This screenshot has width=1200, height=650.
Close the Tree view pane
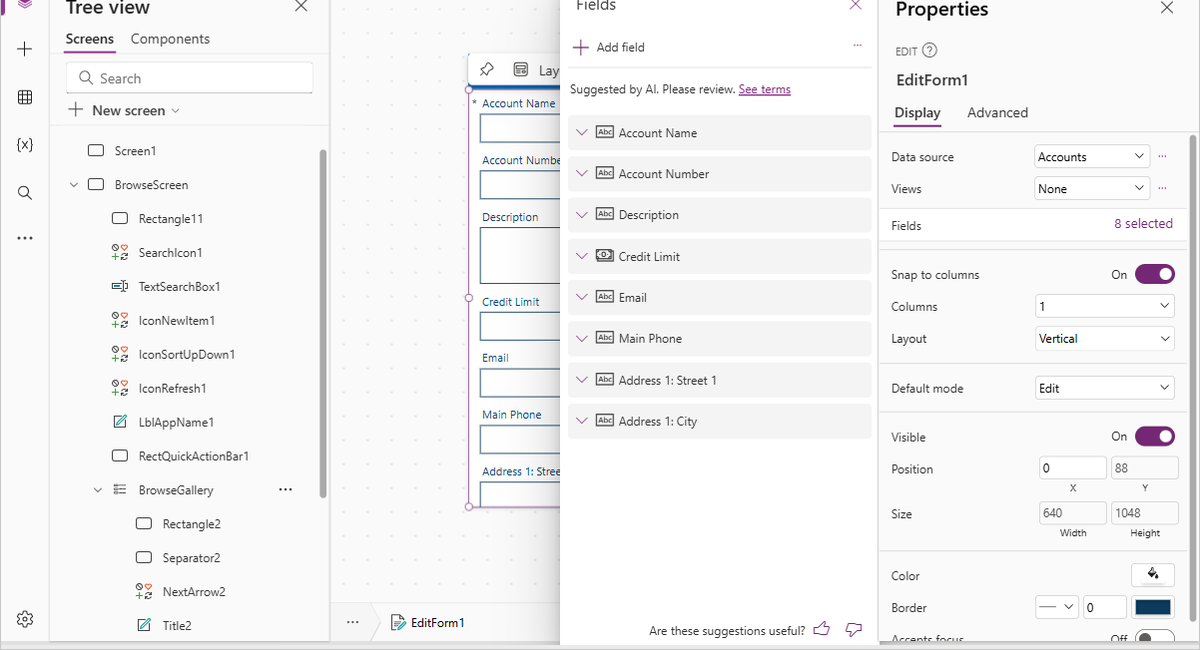point(301,7)
